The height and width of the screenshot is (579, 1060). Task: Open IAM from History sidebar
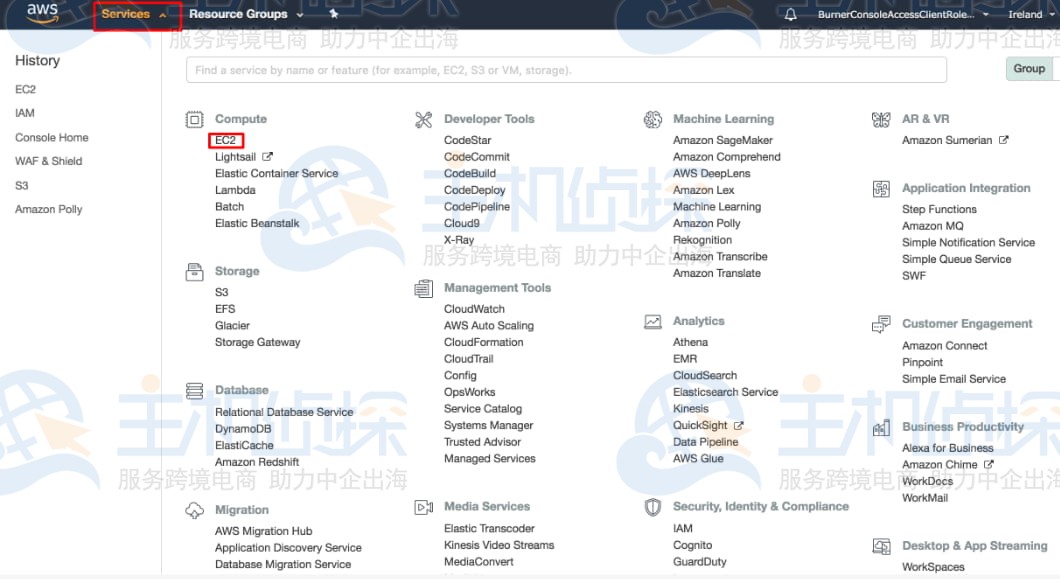coord(25,113)
